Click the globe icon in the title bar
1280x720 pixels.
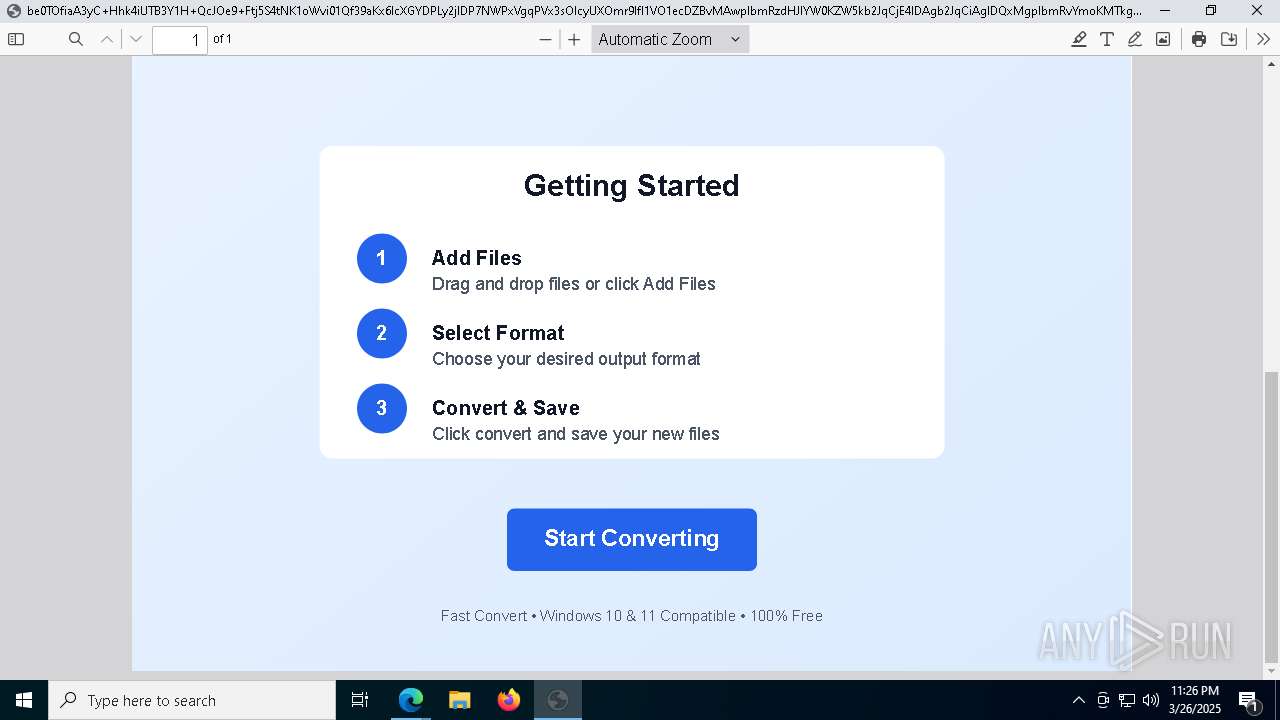point(13,11)
